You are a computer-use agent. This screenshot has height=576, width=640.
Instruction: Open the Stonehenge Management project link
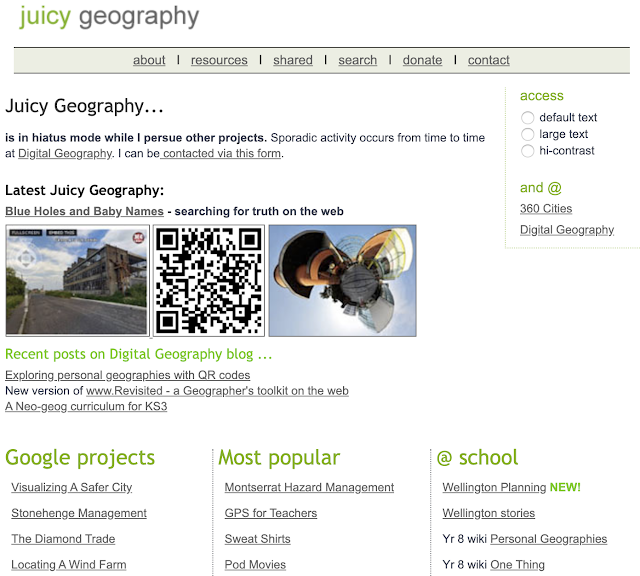coord(79,513)
